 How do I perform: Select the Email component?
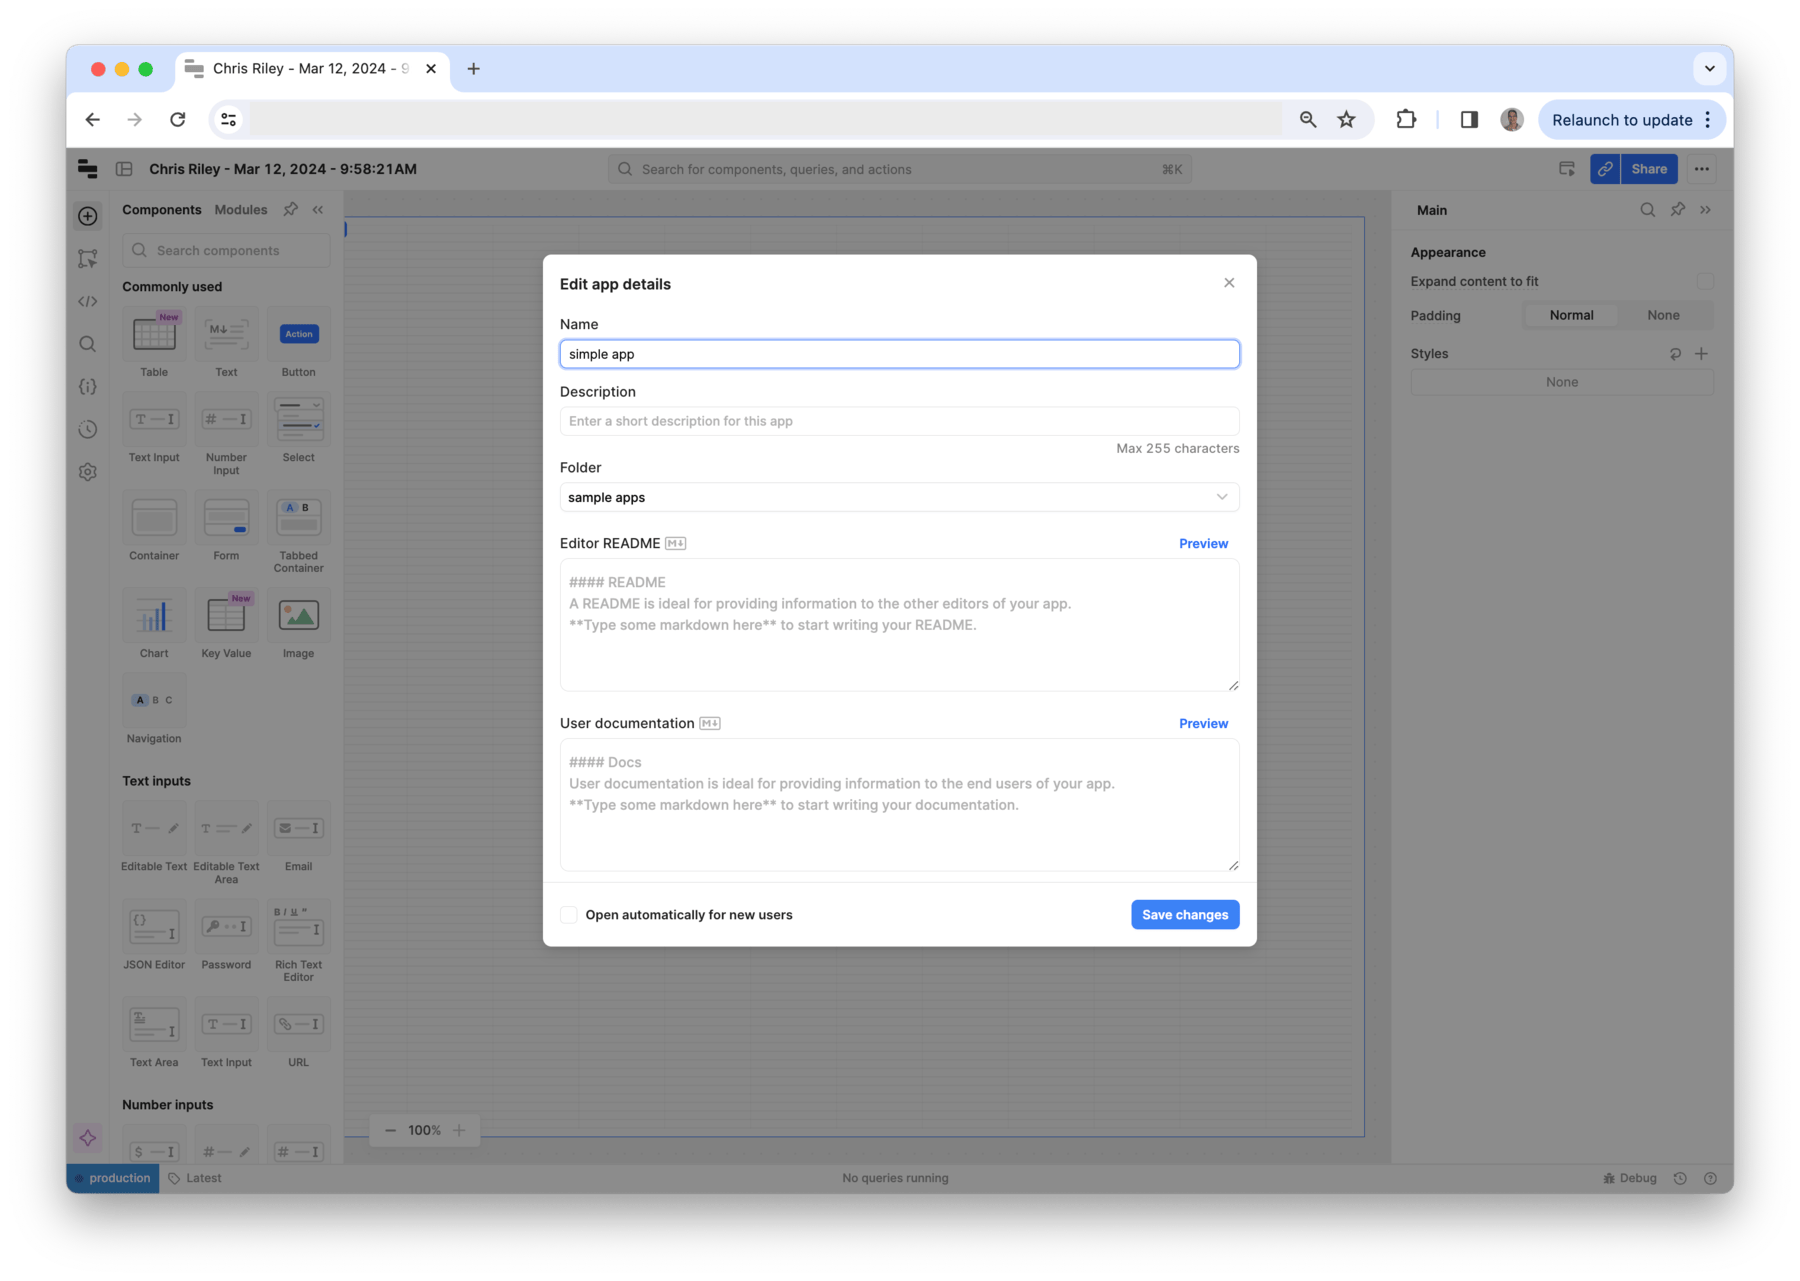point(298,838)
